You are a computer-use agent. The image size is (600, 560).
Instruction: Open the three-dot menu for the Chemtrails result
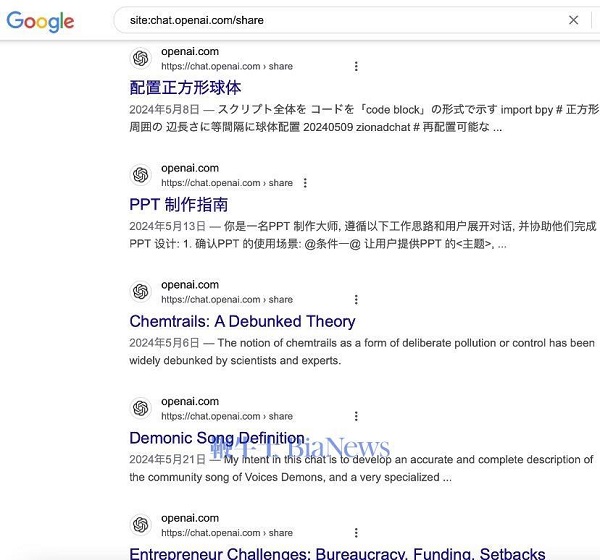click(x=356, y=299)
